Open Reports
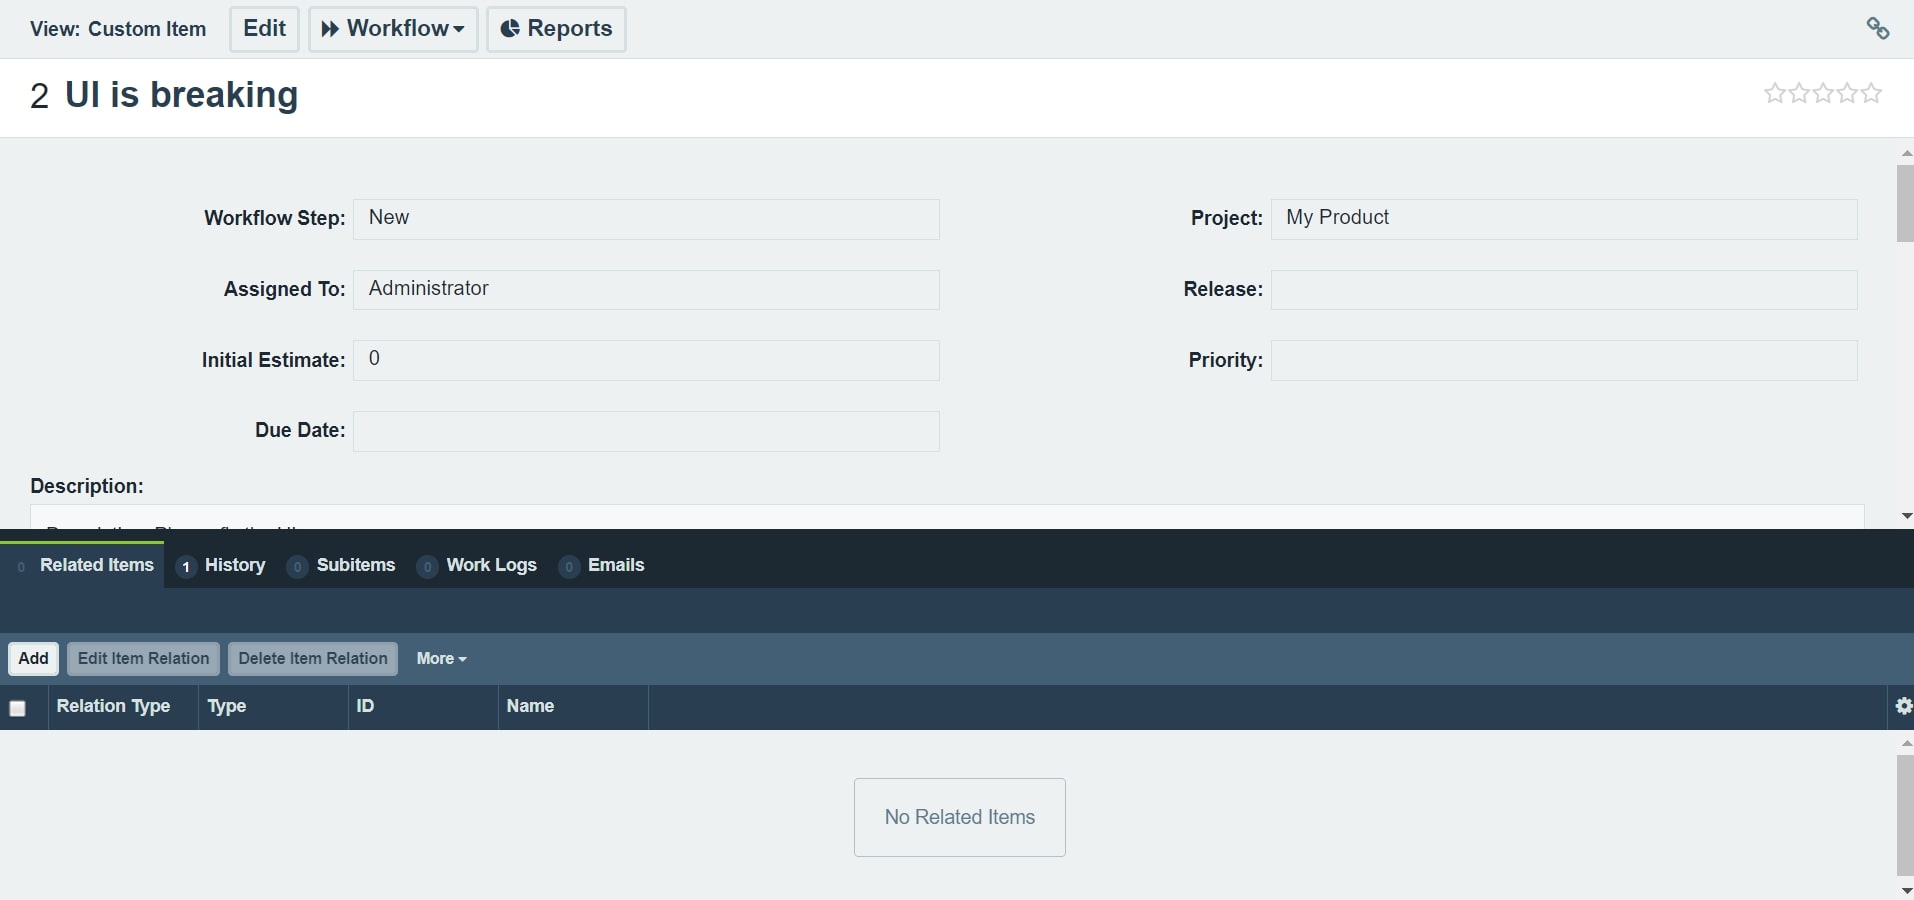This screenshot has width=1914, height=900. [556, 29]
